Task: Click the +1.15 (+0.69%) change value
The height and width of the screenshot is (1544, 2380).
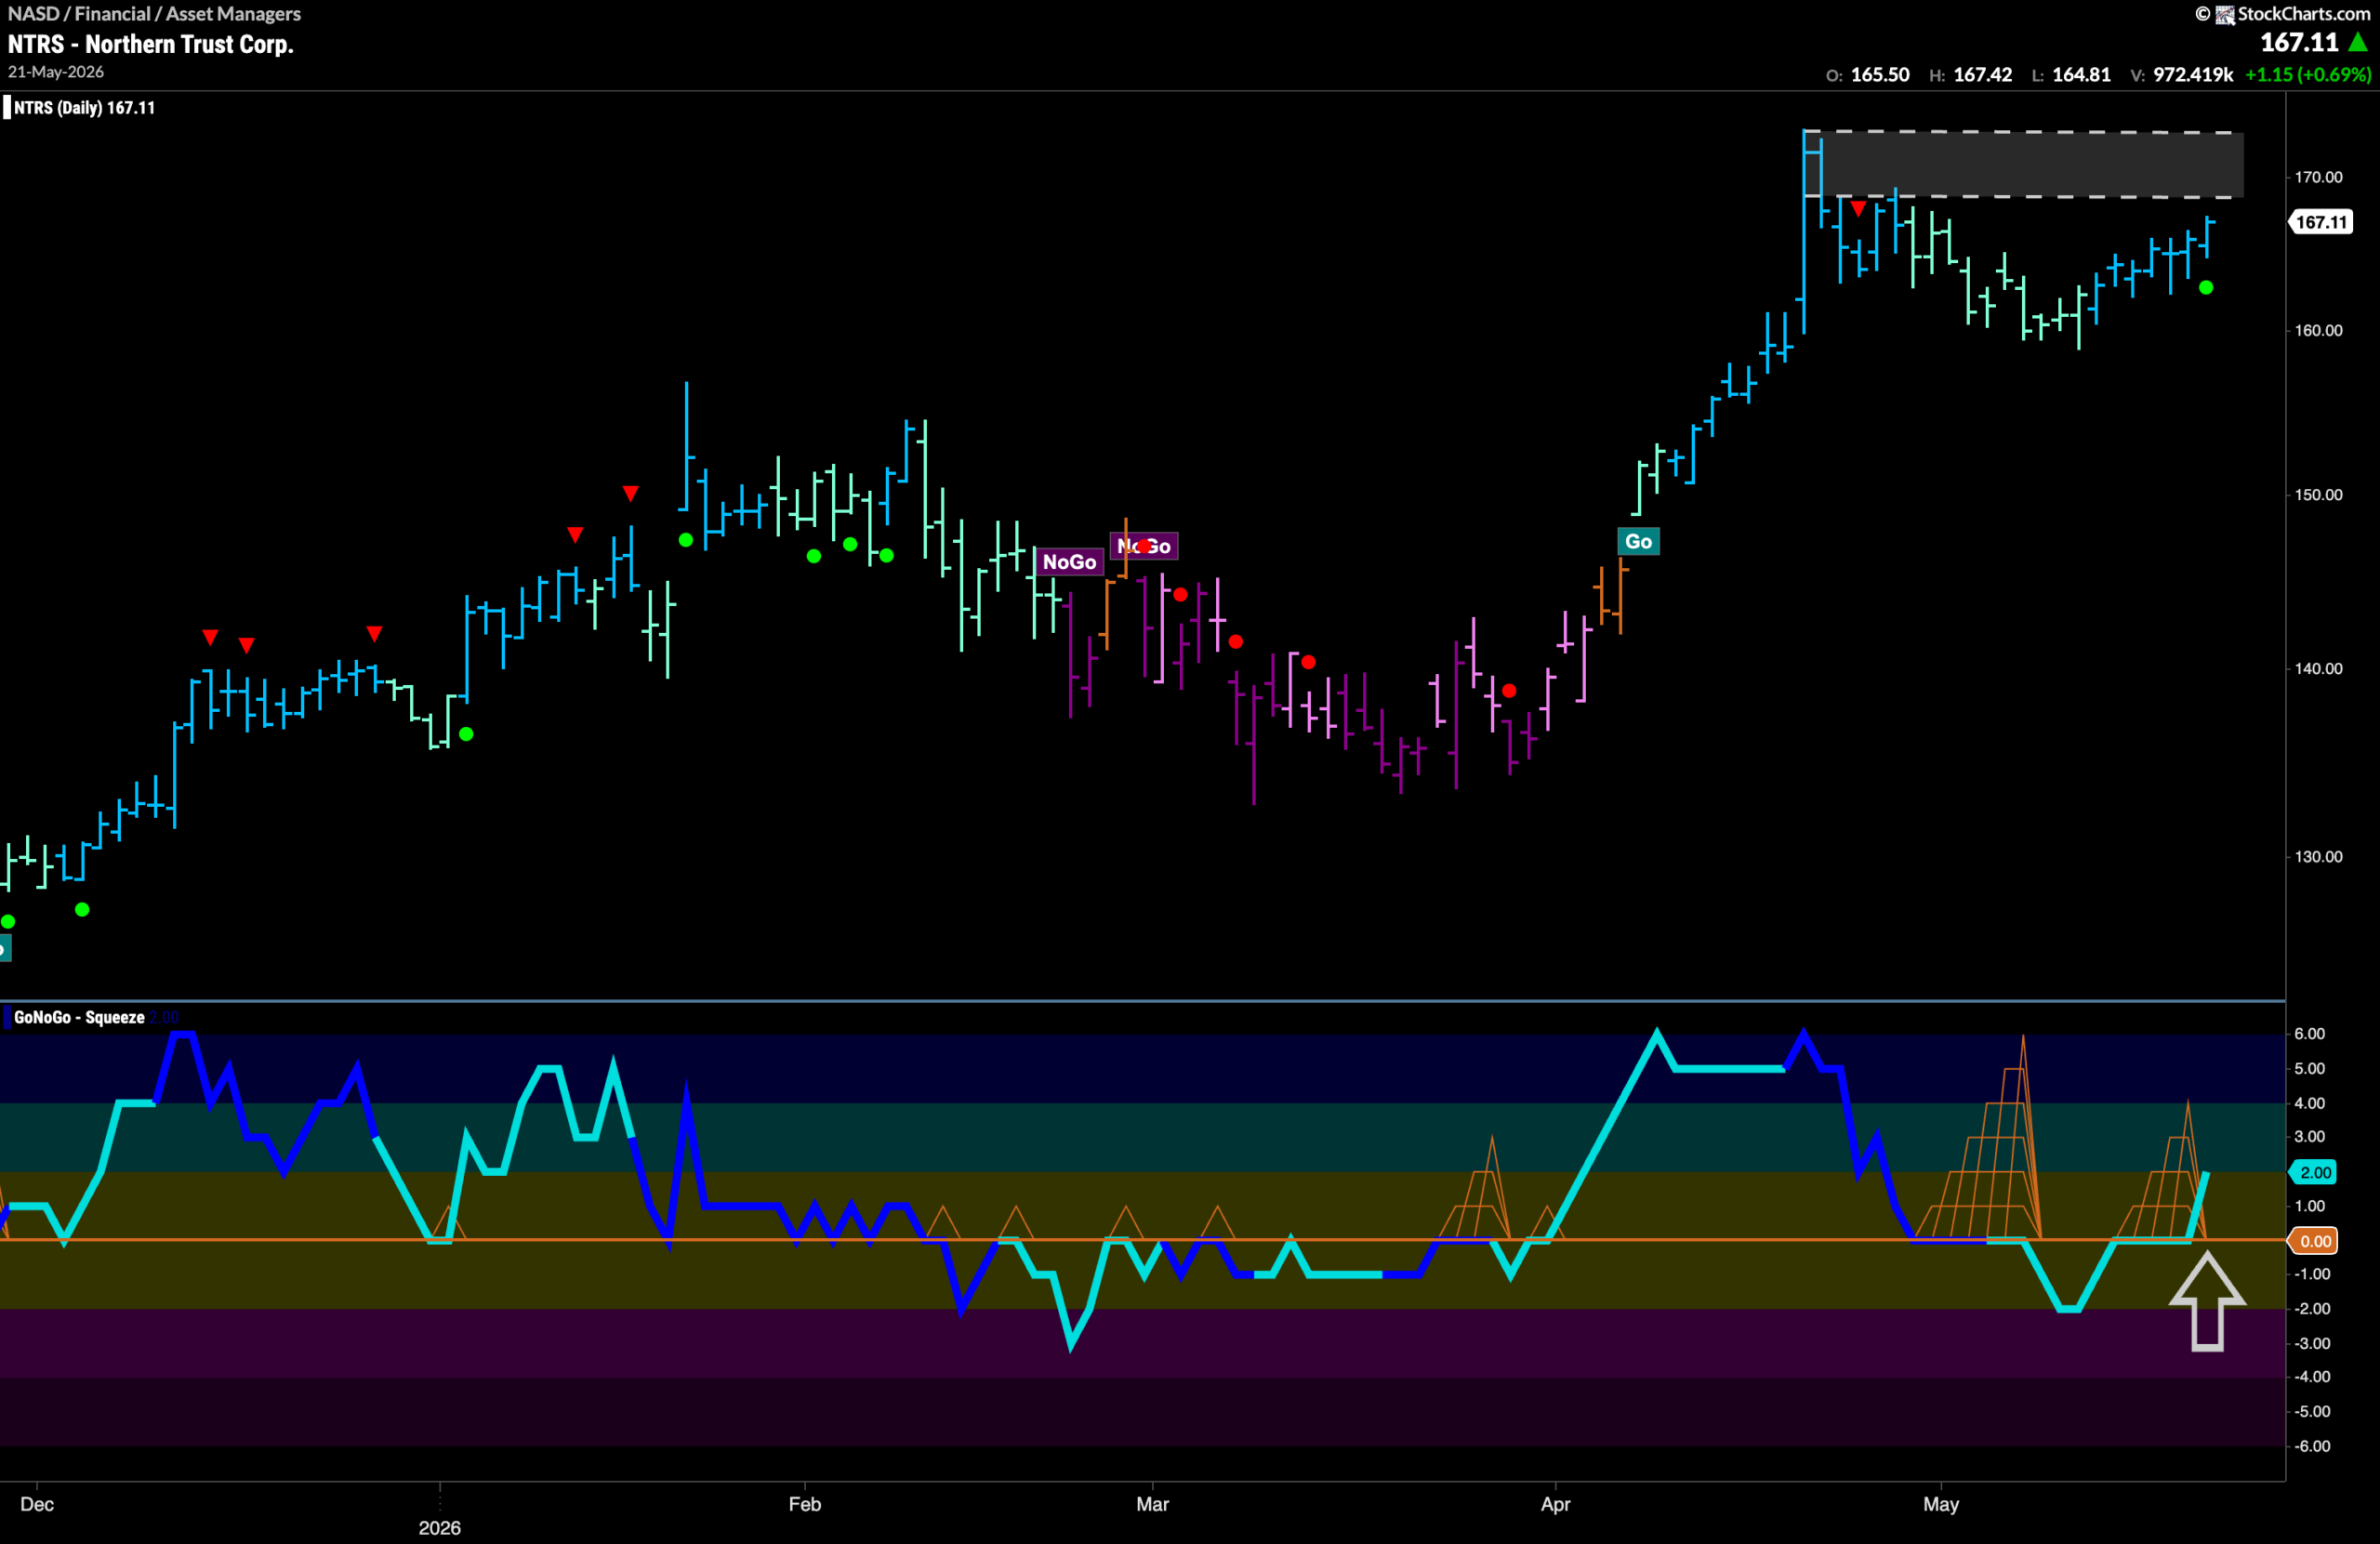Action: 2308,75
